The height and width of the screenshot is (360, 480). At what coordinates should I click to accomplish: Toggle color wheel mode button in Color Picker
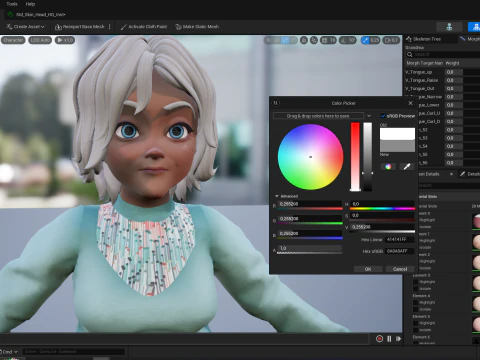click(388, 167)
